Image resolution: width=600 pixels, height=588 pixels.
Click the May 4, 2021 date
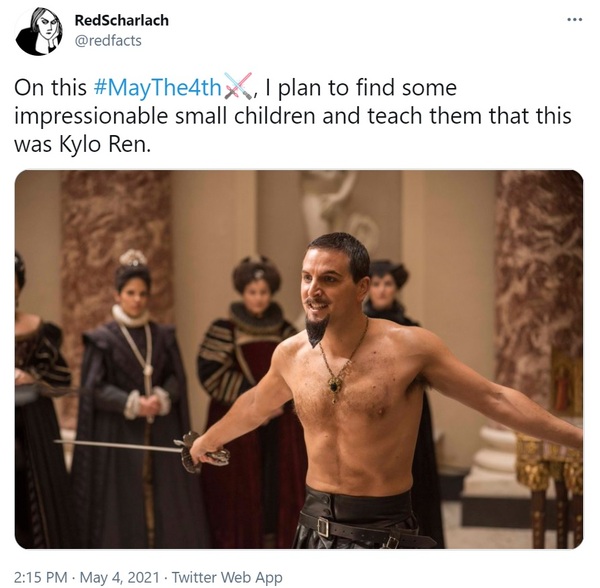[x=119, y=577]
